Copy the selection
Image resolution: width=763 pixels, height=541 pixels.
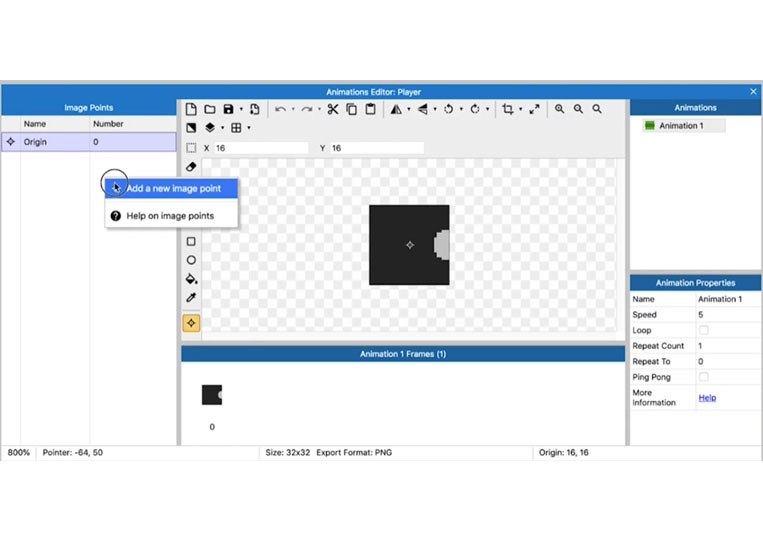[351, 109]
